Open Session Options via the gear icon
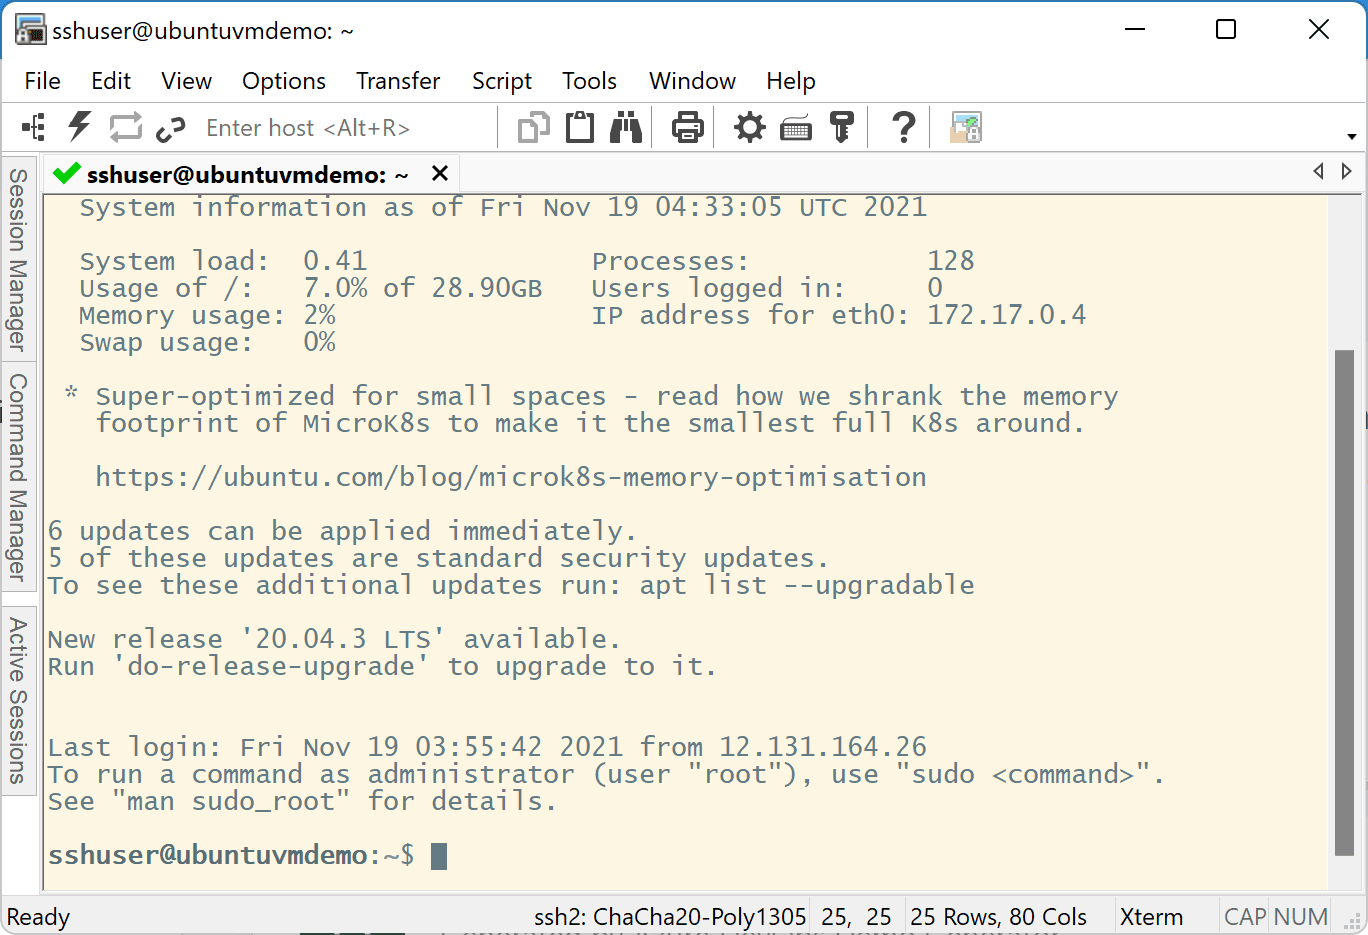The height and width of the screenshot is (935, 1368). click(749, 127)
